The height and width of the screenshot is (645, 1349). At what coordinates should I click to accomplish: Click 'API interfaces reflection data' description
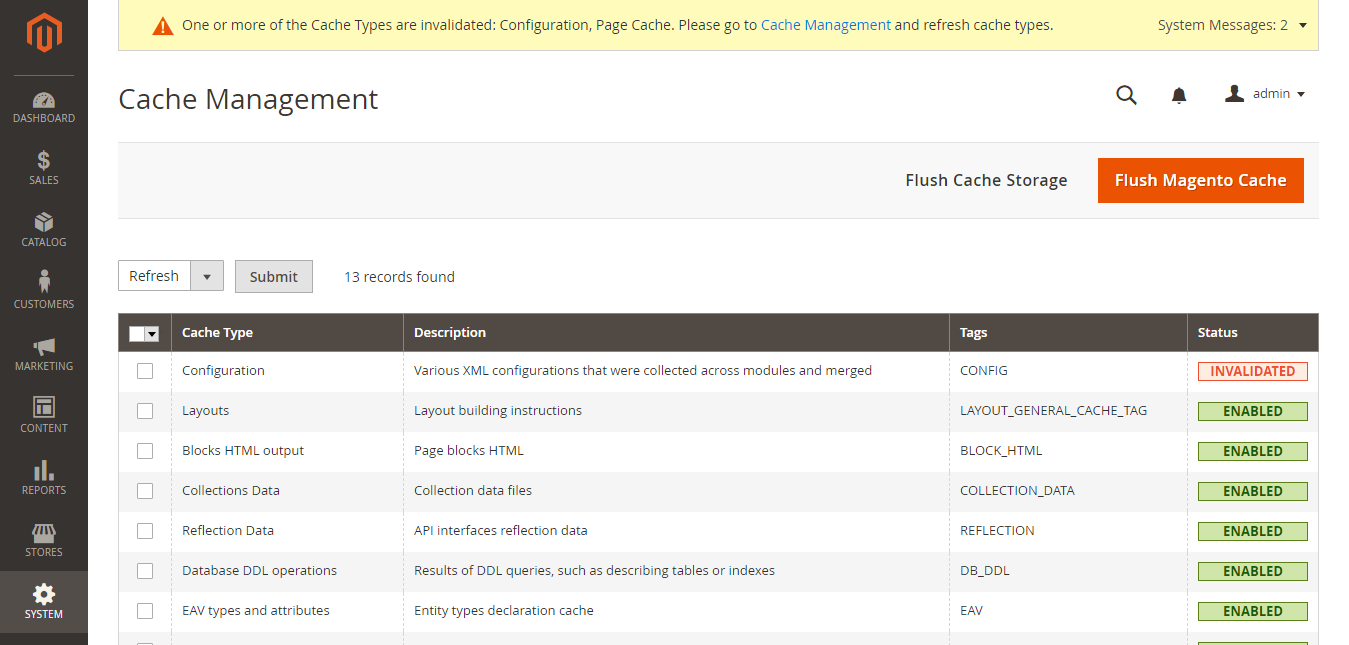point(501,531)
